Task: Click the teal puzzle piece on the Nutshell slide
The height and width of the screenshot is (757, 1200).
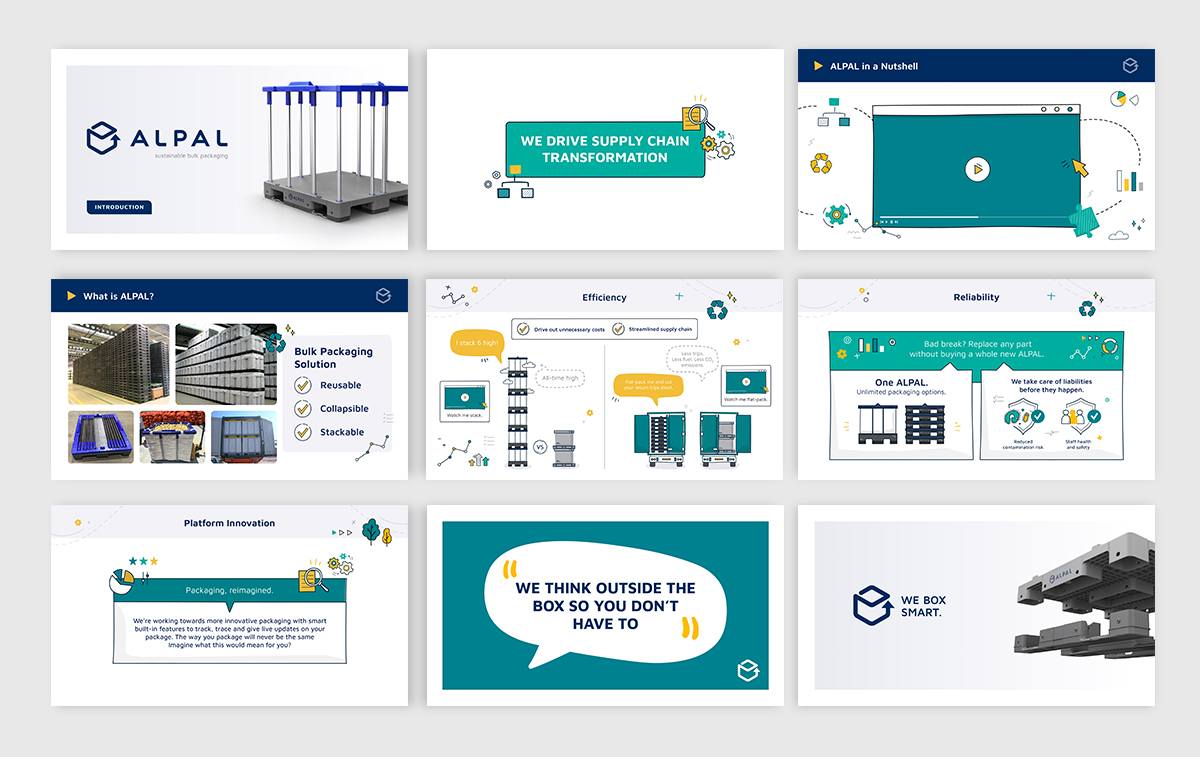Action: [x=1084, y=220]
